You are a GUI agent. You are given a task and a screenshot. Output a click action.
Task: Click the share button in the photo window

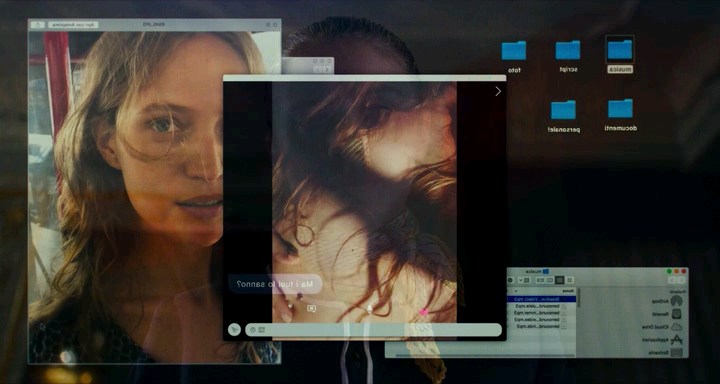coord(38,24)
